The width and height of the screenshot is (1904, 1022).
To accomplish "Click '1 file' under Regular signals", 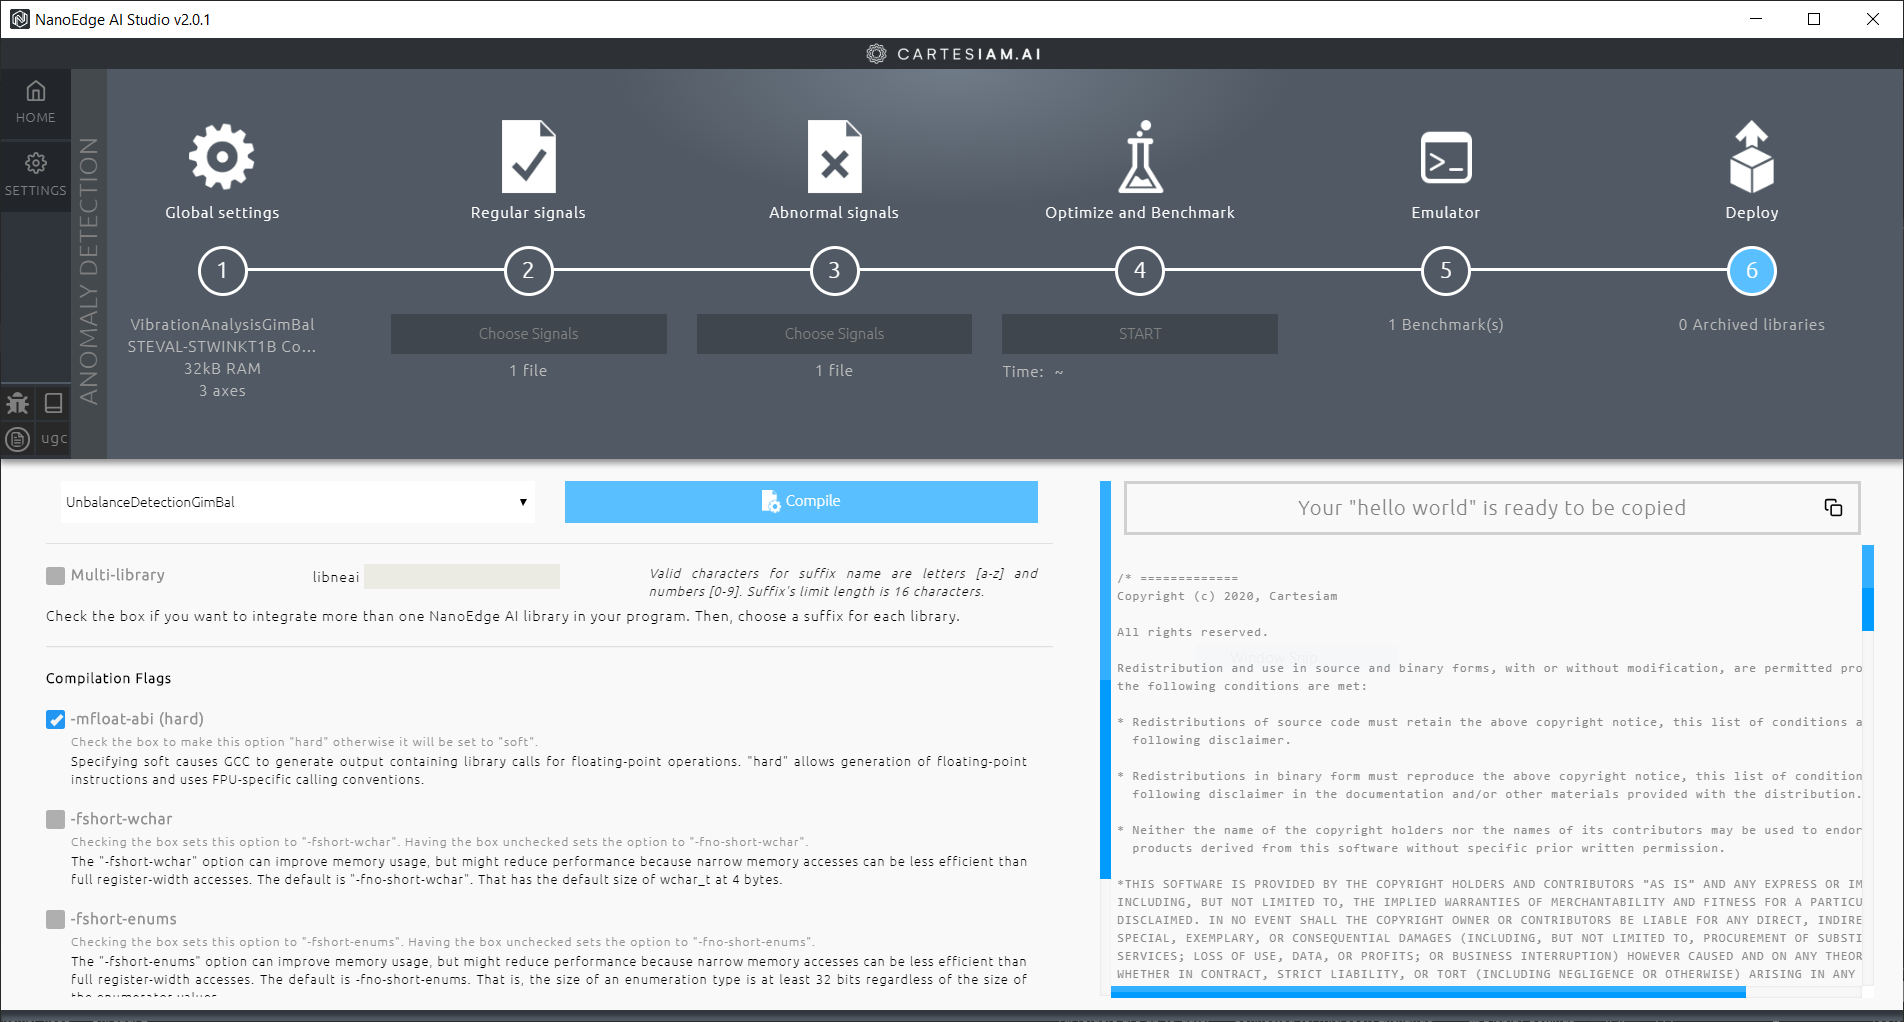I will [x=528, y=371].
